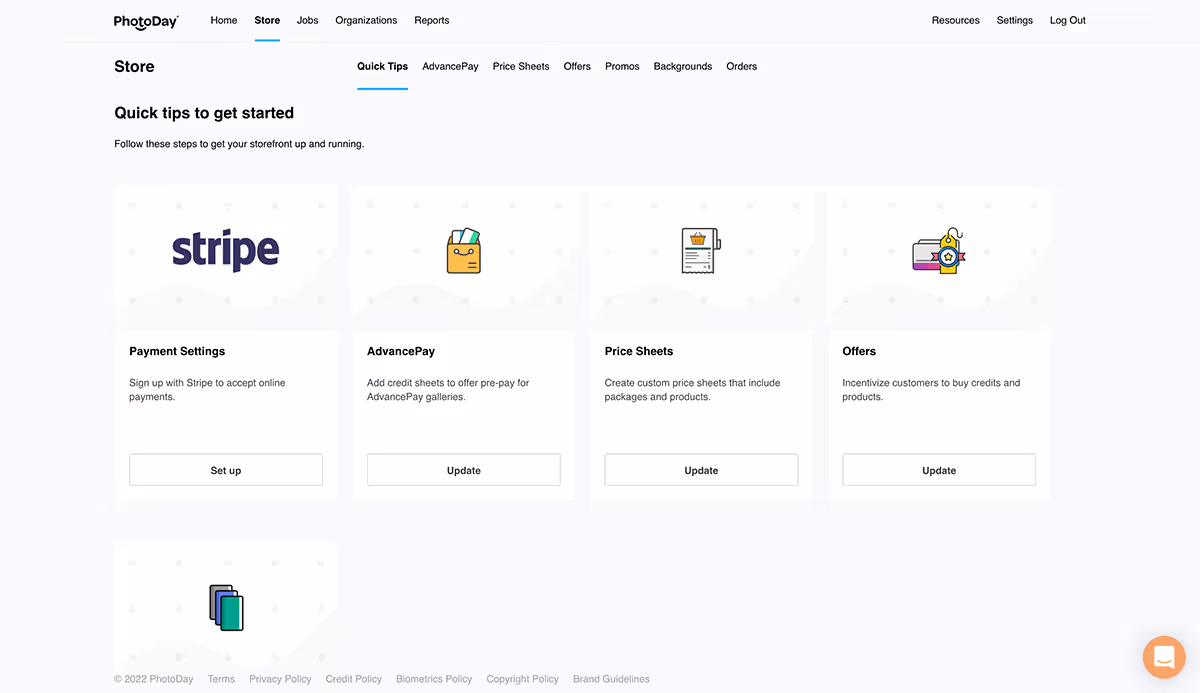Click the Stripe logo image

click(226, 250)
